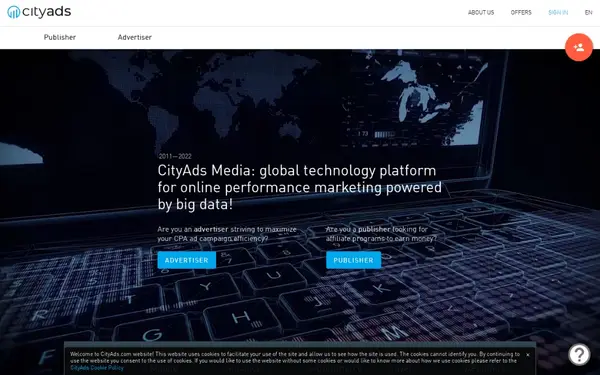Image resolution: width=600 pixels, height=375 pixels.
Task: Switch to the Publisher tab
Action: 60,37
